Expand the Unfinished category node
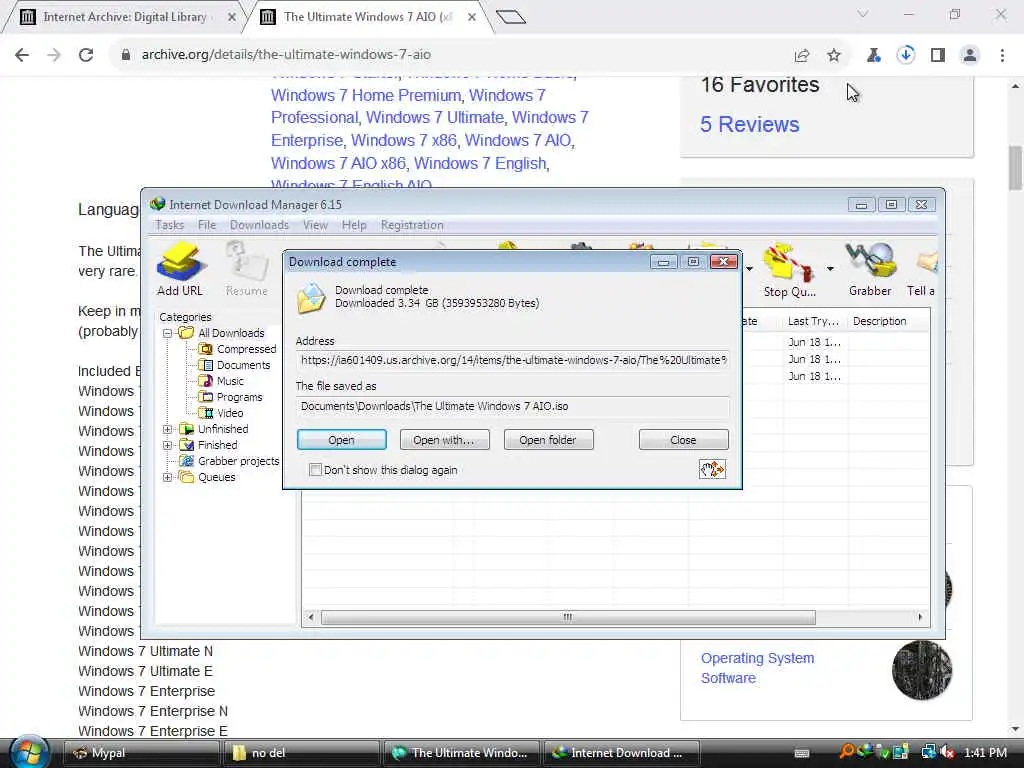The height and width of the screenshot is (768, 1024). pyautogui.click(x=167, y=429)
